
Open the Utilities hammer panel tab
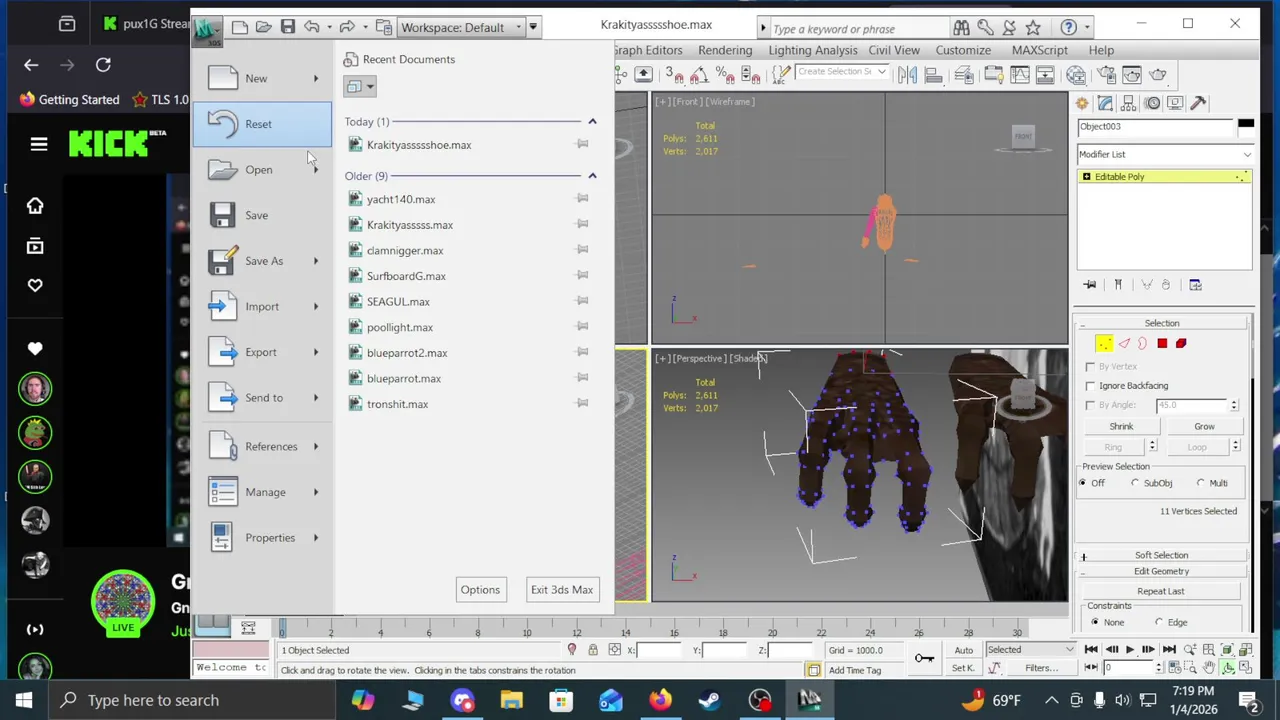1199,103
